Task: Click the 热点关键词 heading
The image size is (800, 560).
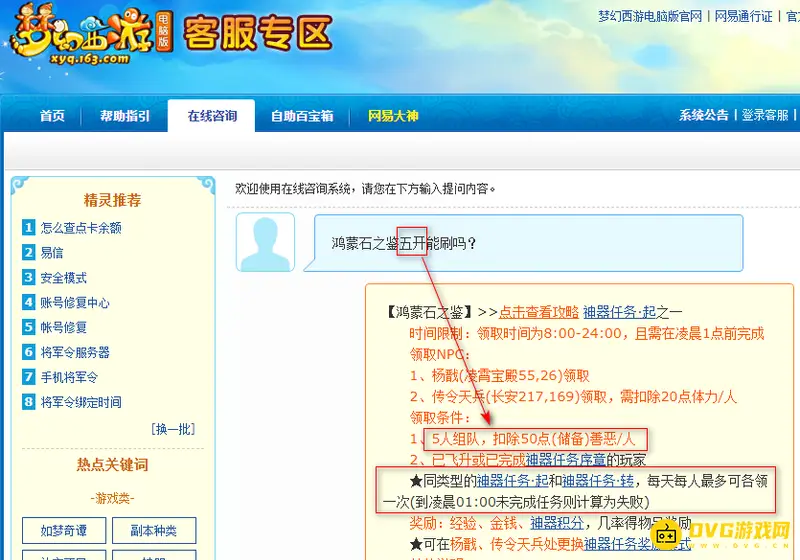Action: pos(112,465)
